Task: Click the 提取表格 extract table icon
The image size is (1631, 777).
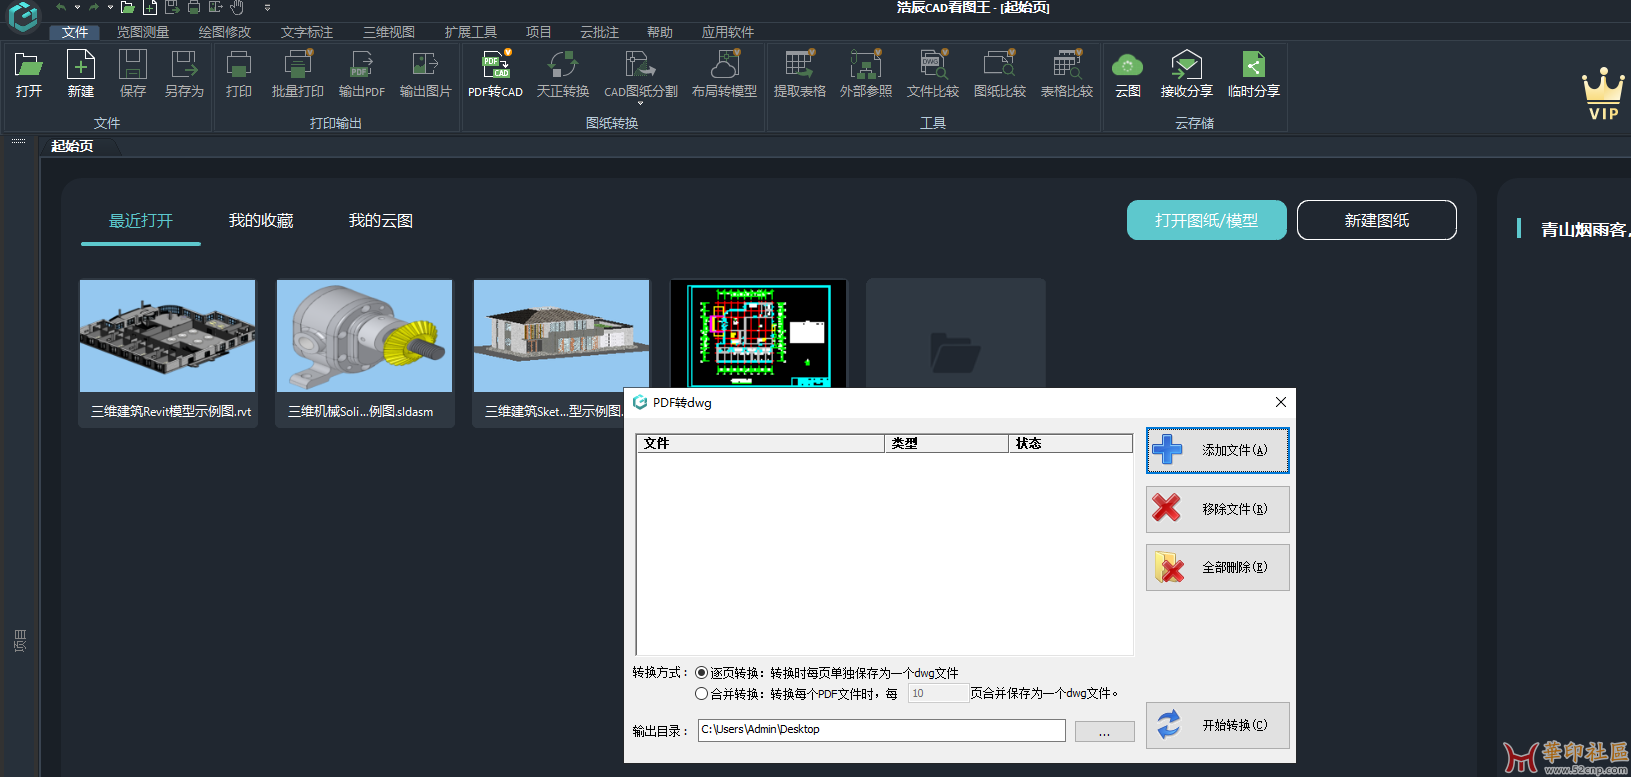Action: [x=800, y=75]
